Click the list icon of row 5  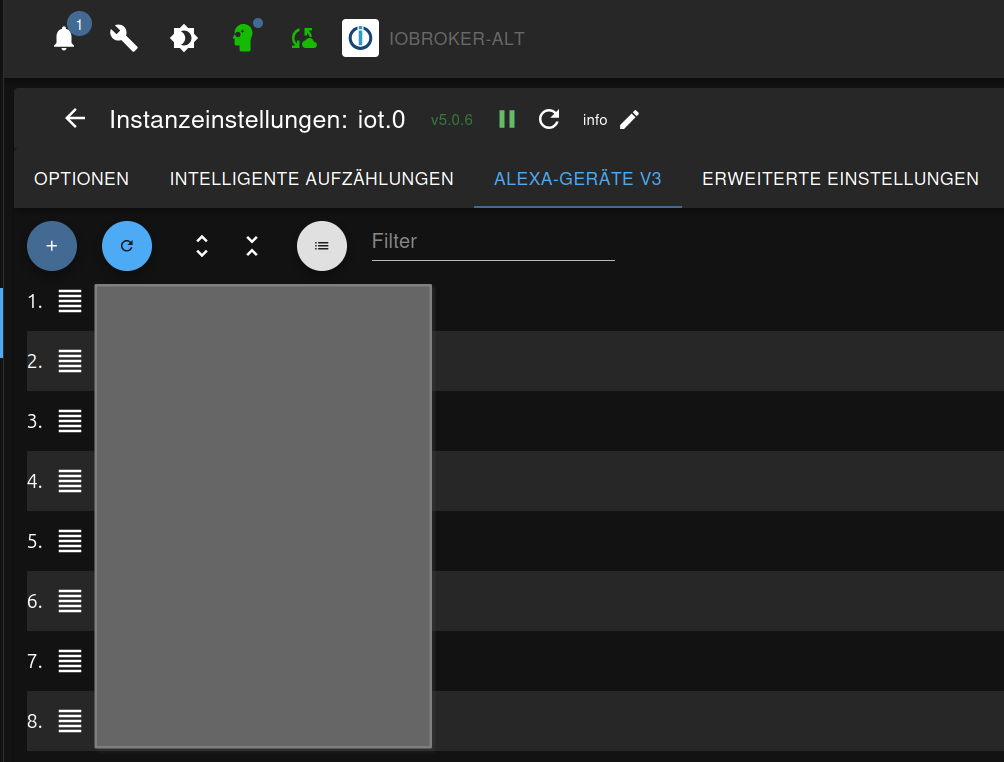click(70, 541)
